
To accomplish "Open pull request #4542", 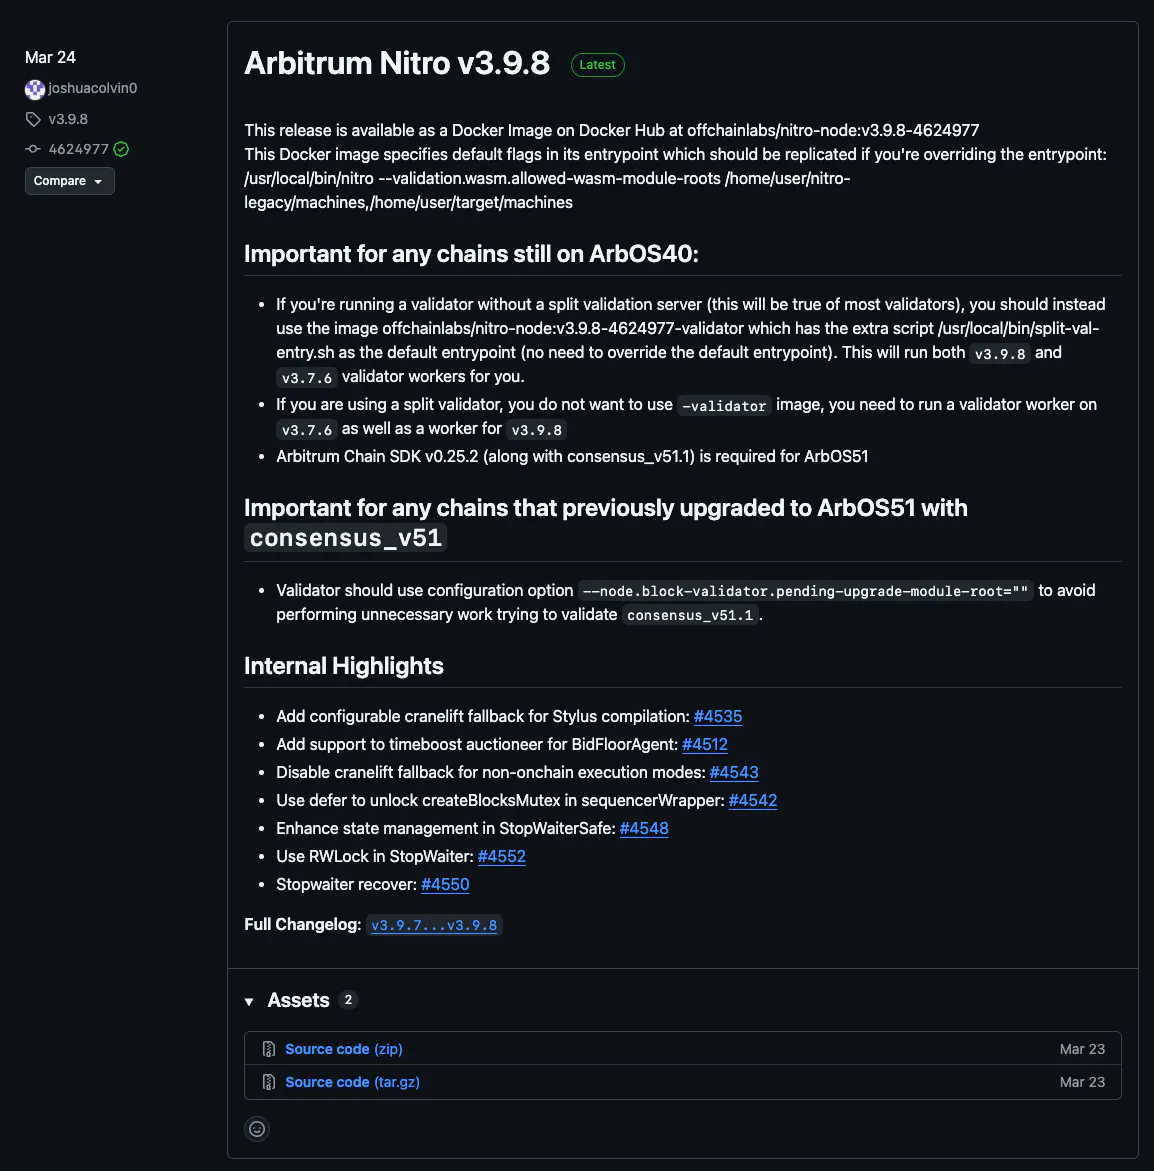I will pyautogui.click(x=752, y=800).
